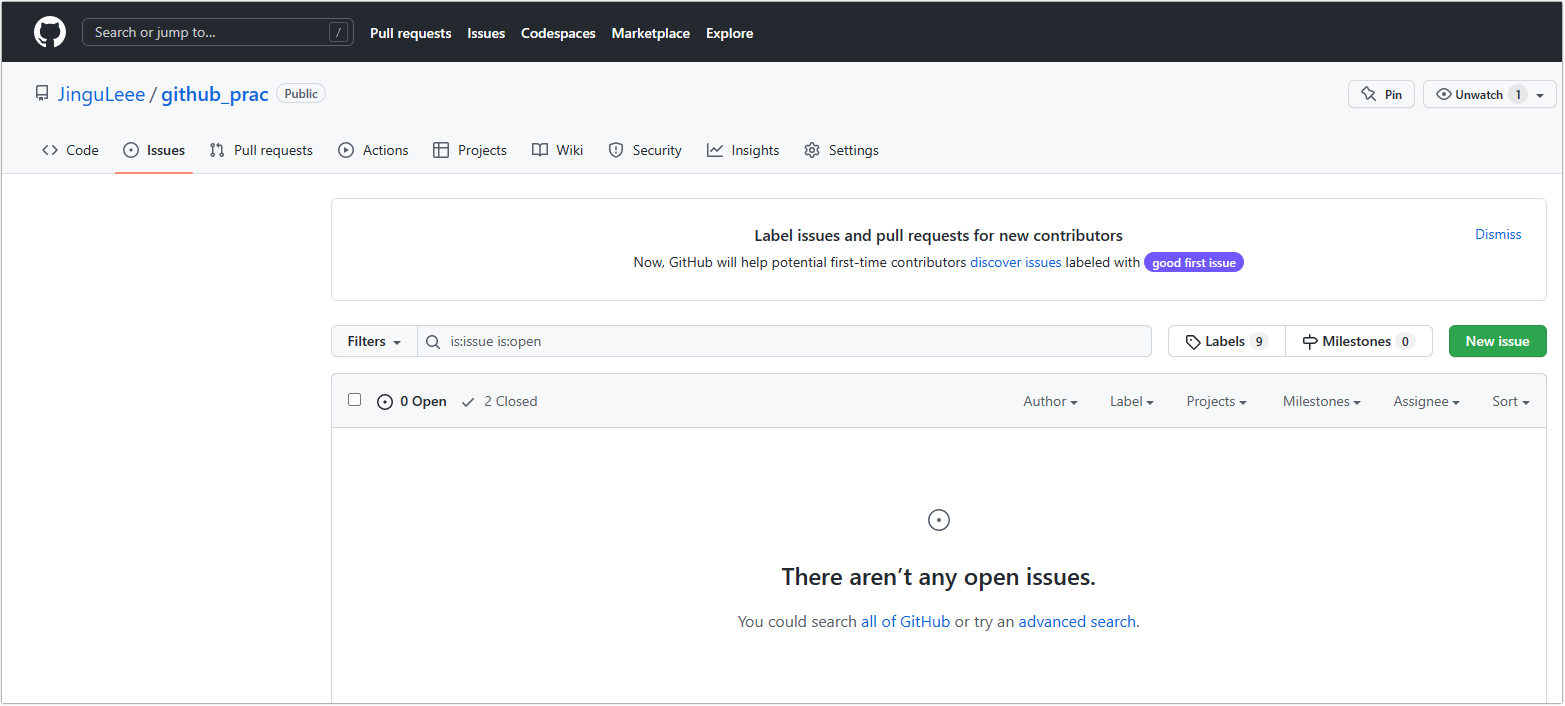Open github_prac repository link
The image size is (1565, 706).
tap(215, 94)
